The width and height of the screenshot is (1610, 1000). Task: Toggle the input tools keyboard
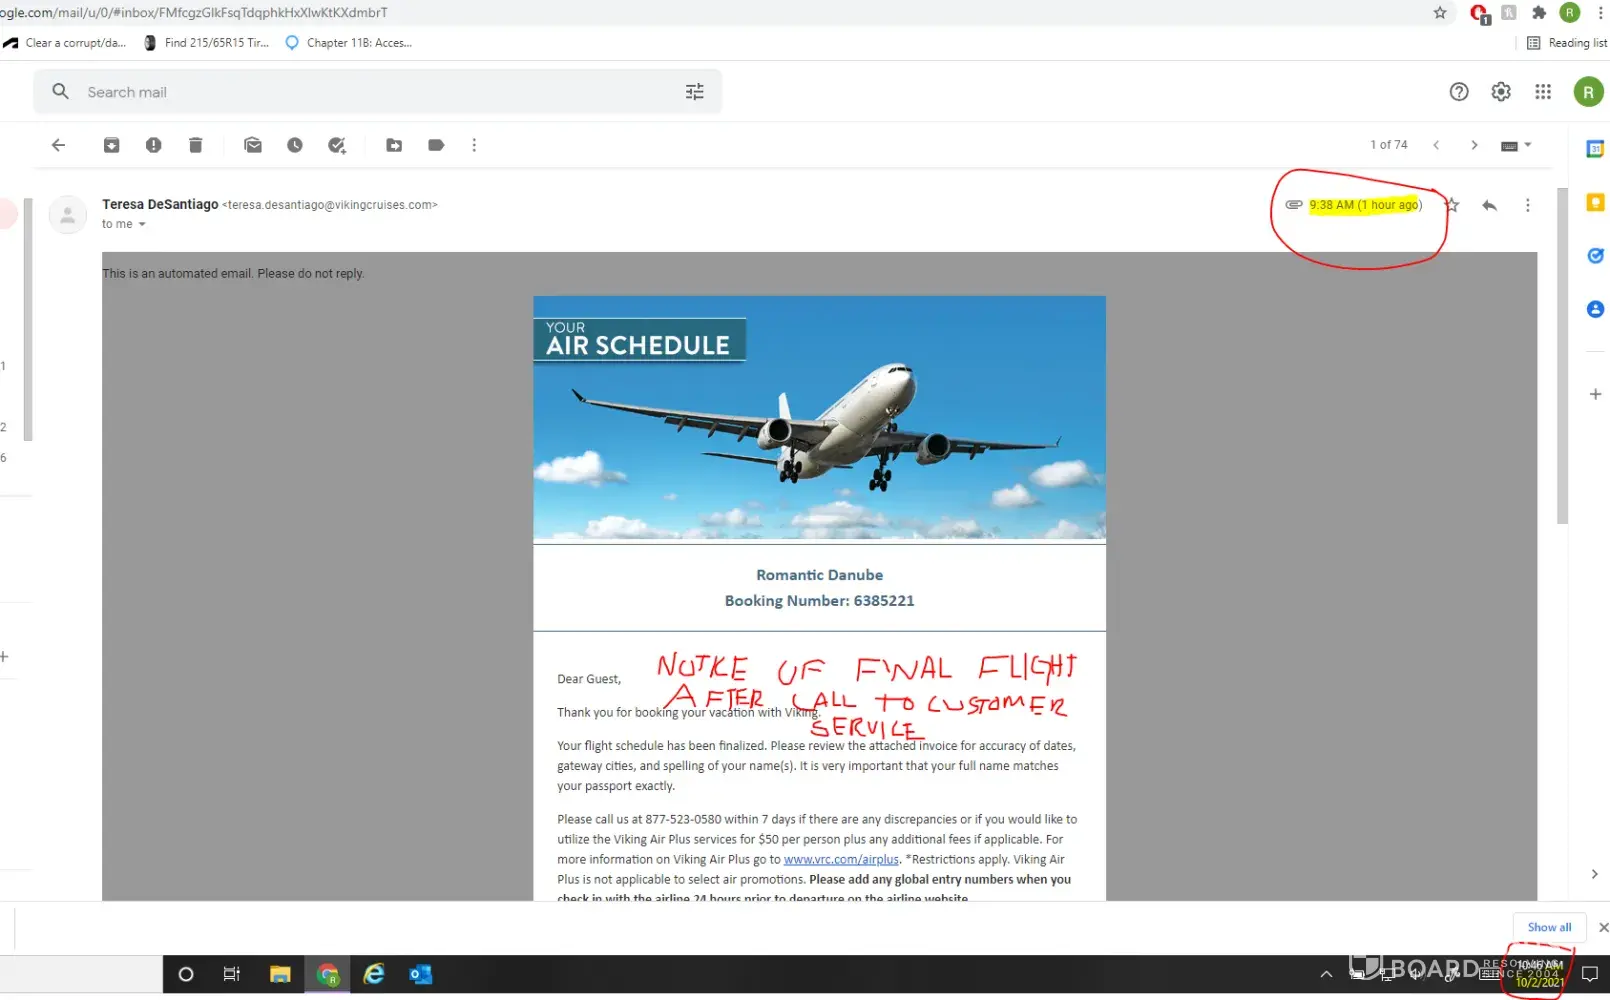(1509, 146)
